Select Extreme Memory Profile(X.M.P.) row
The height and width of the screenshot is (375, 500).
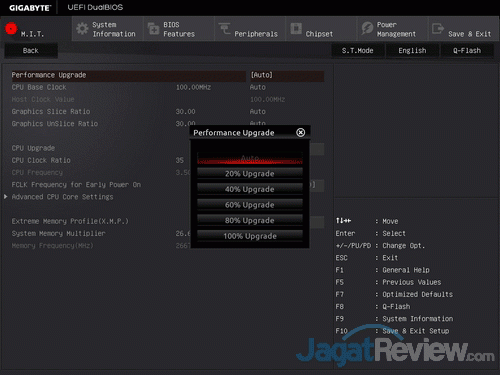pyautogui.click(x=70, y=221)
